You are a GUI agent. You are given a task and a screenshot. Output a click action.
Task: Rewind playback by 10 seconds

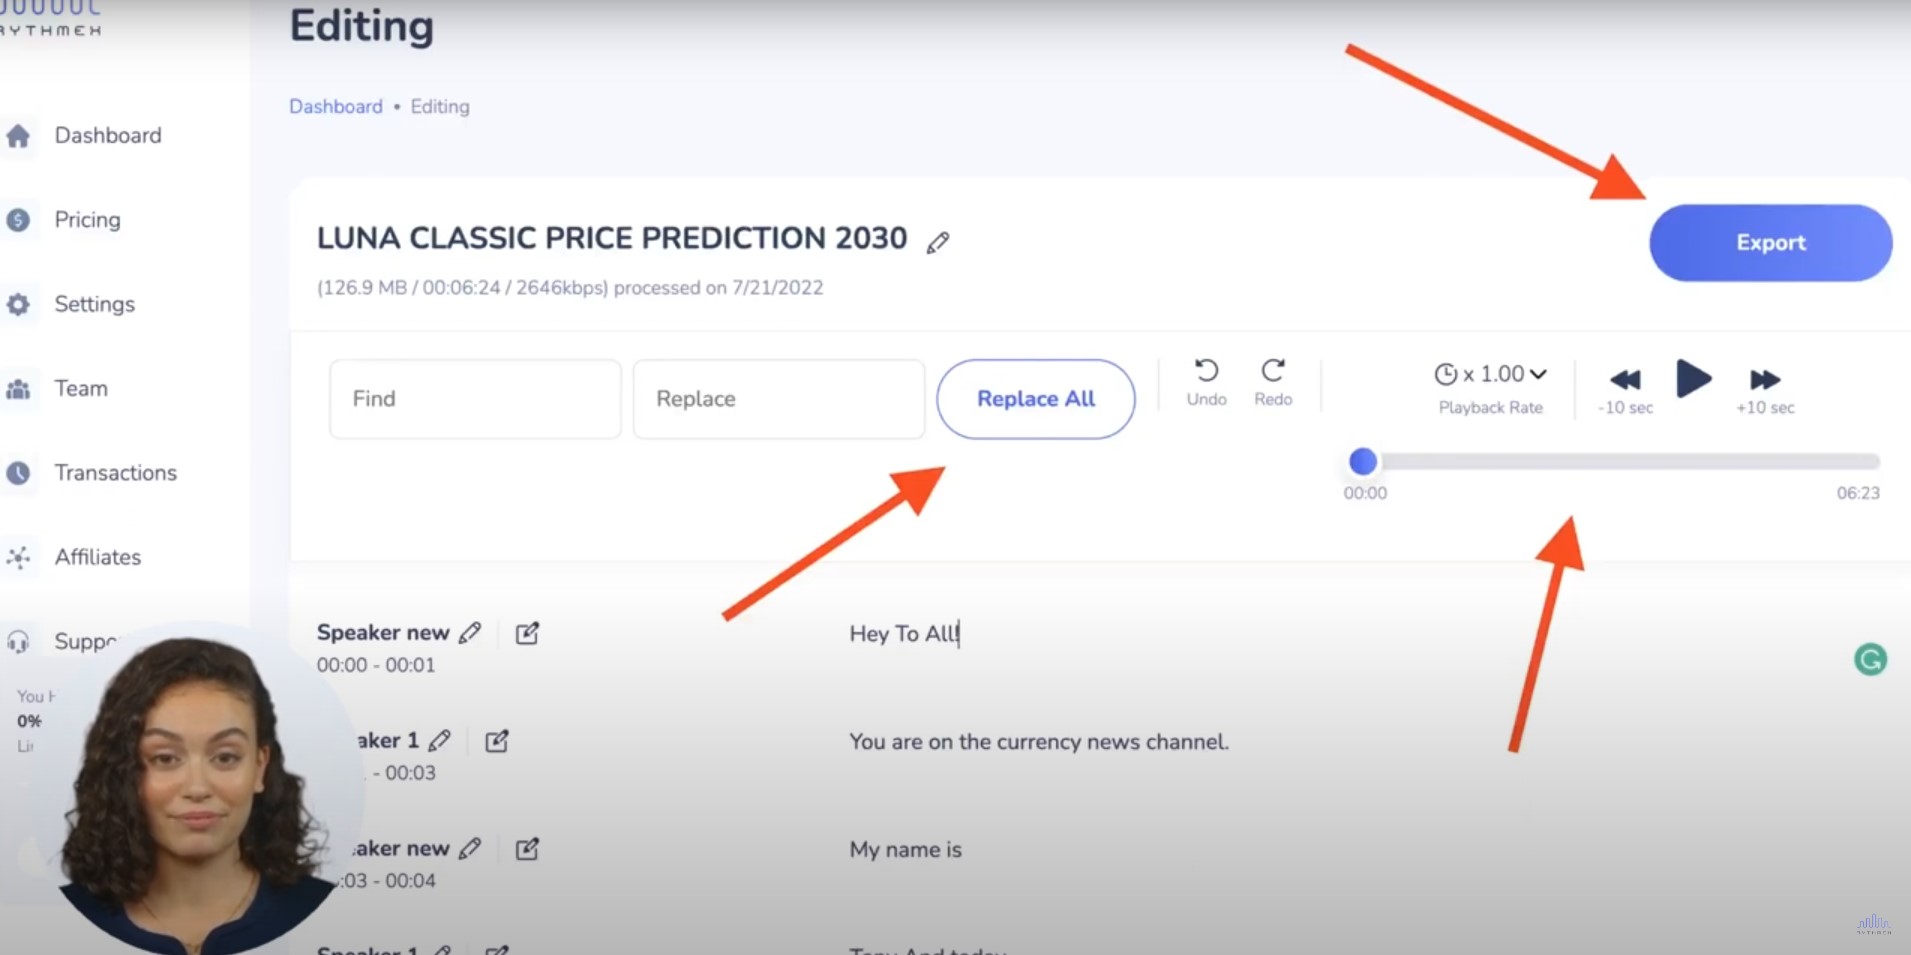(x=1625, y=390)
